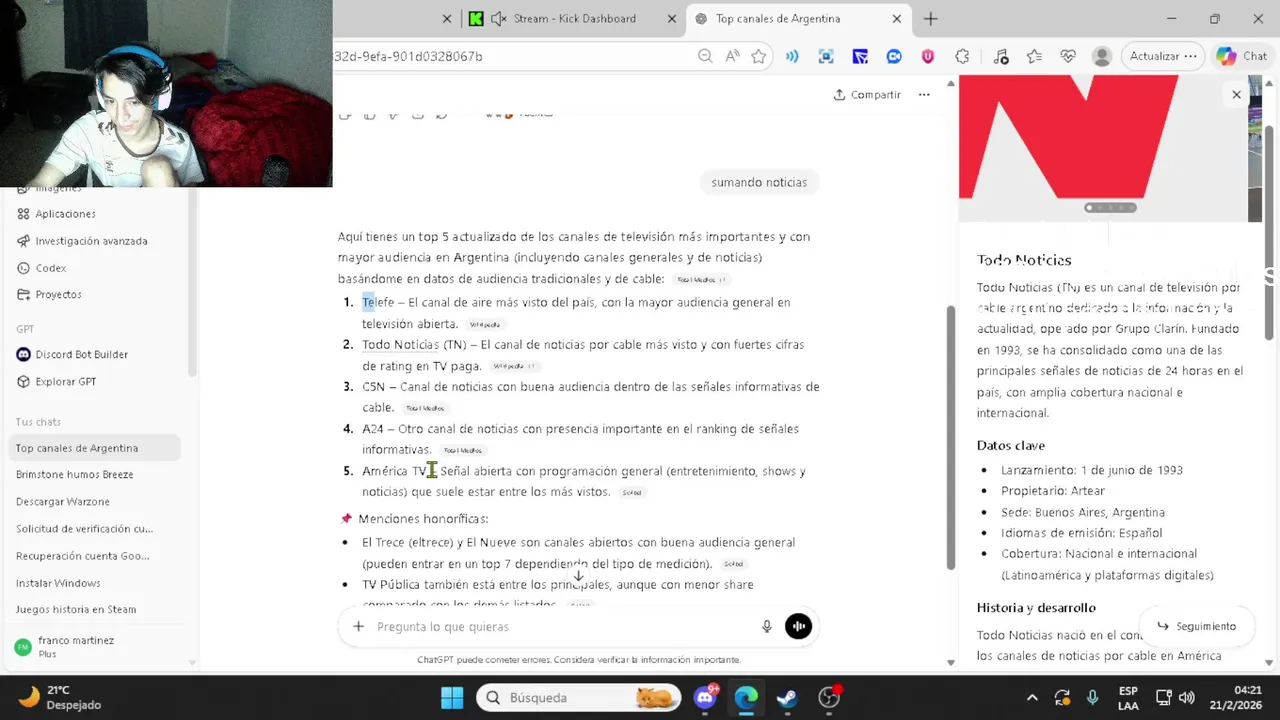The height and width of the screenshot is (720, 1280).
Task: Click the taskbar volume speaker icon
Action: coord(1187,697)
